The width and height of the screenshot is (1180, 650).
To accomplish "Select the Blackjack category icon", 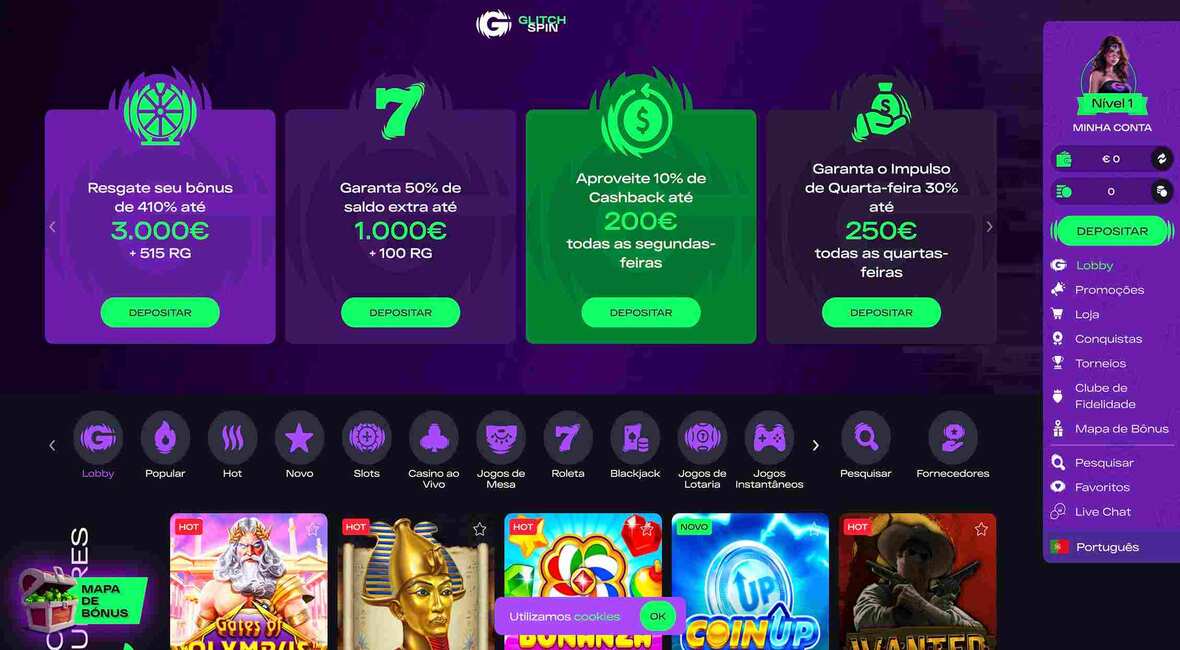I will 635,437.
